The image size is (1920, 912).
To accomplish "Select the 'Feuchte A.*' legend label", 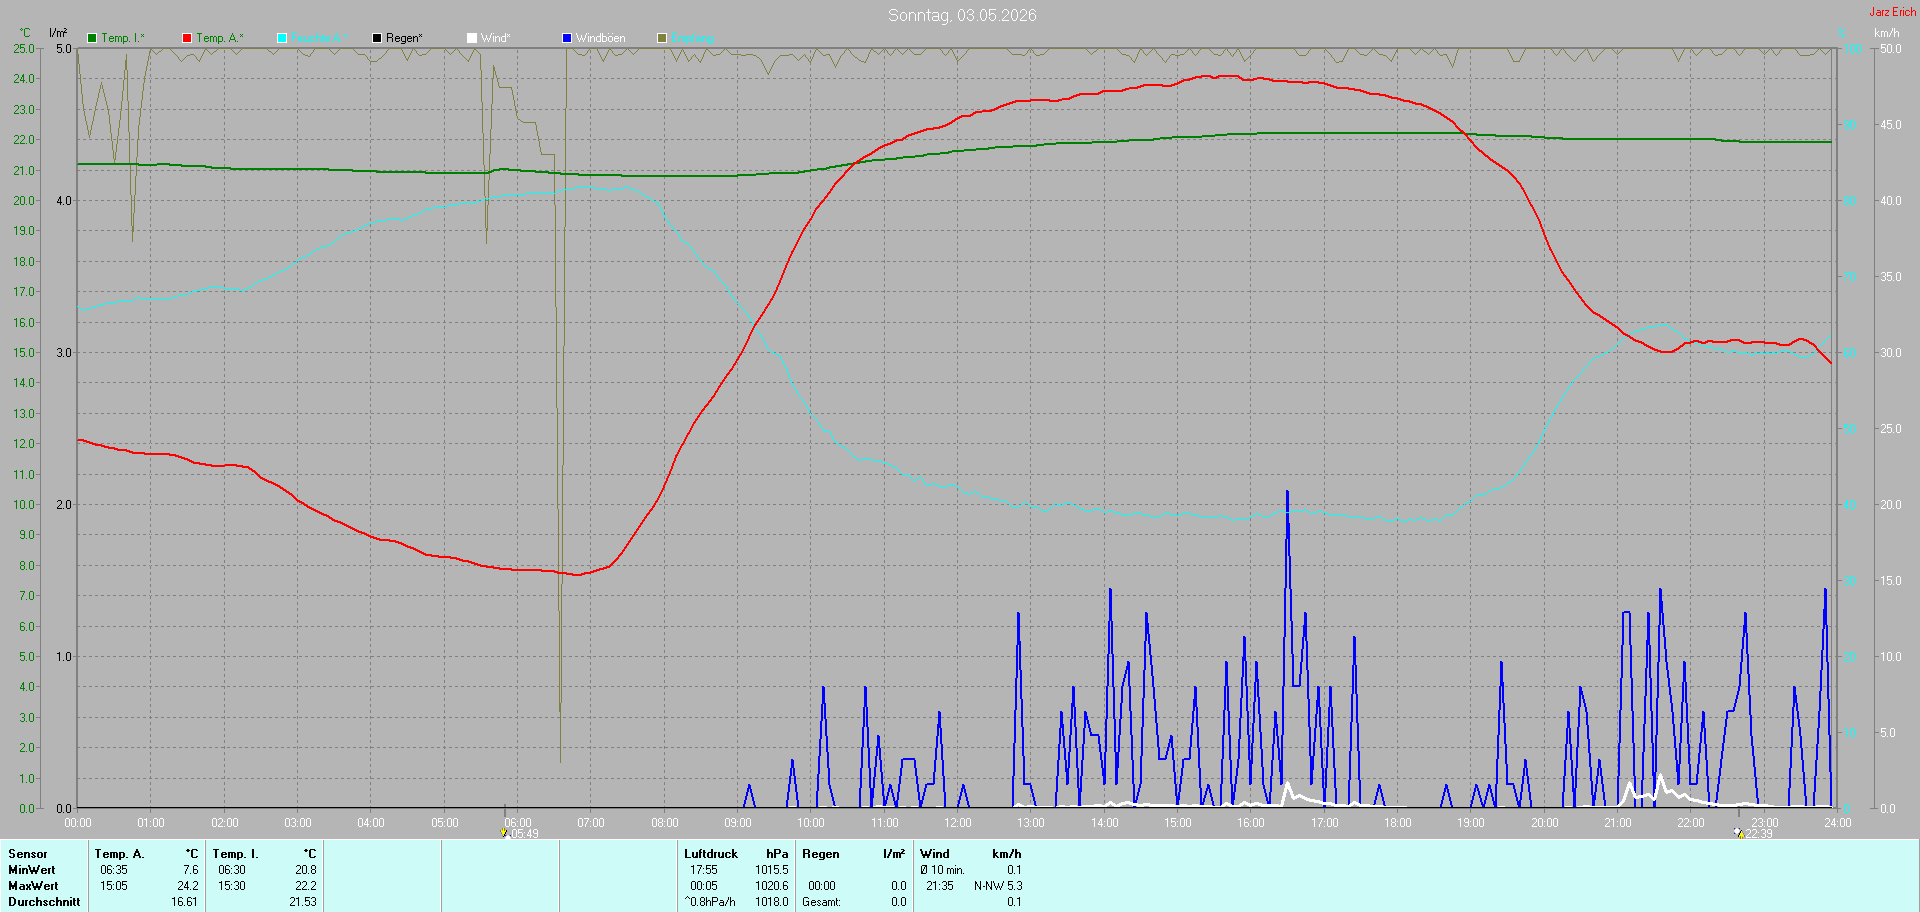I will pos(320,38).
